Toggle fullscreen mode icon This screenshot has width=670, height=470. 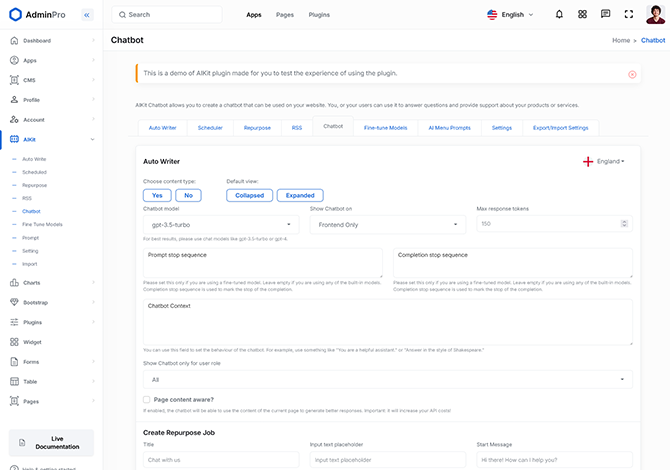click(x=628, y=15)
